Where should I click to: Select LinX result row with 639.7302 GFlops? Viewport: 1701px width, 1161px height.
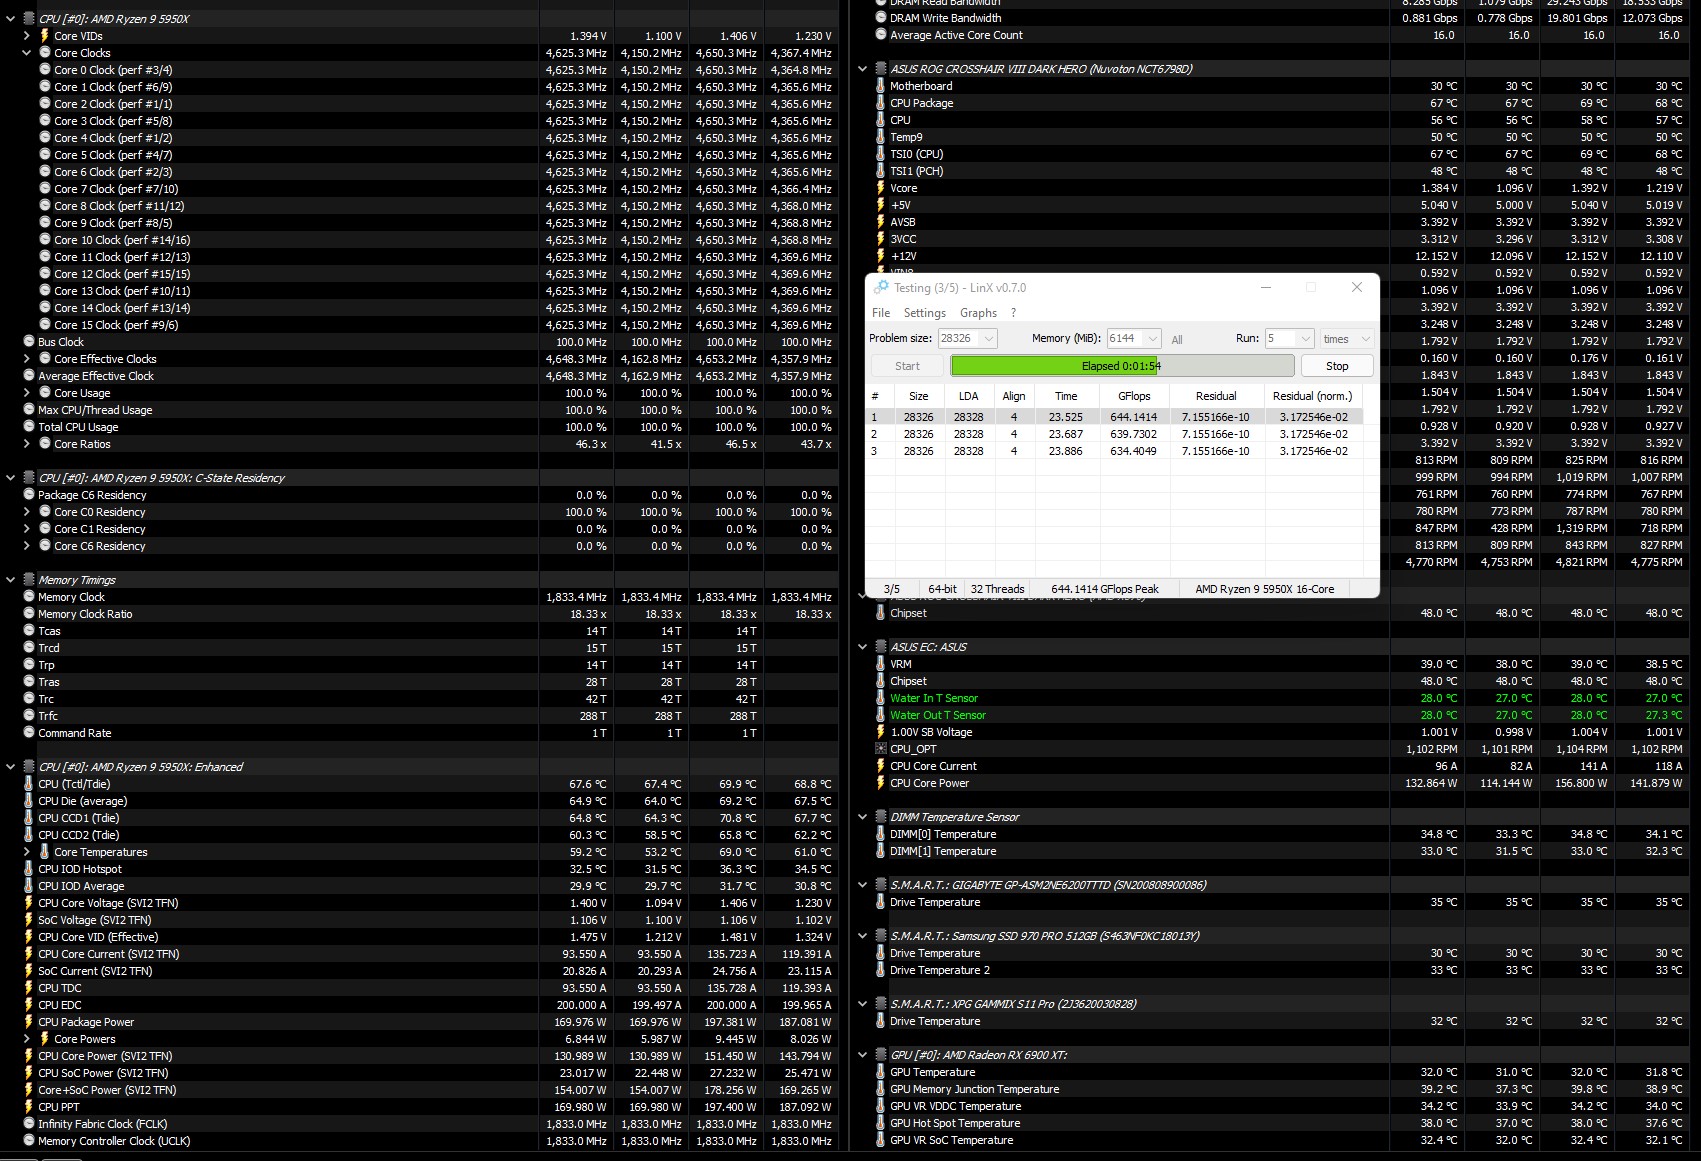click(1114, 434)
